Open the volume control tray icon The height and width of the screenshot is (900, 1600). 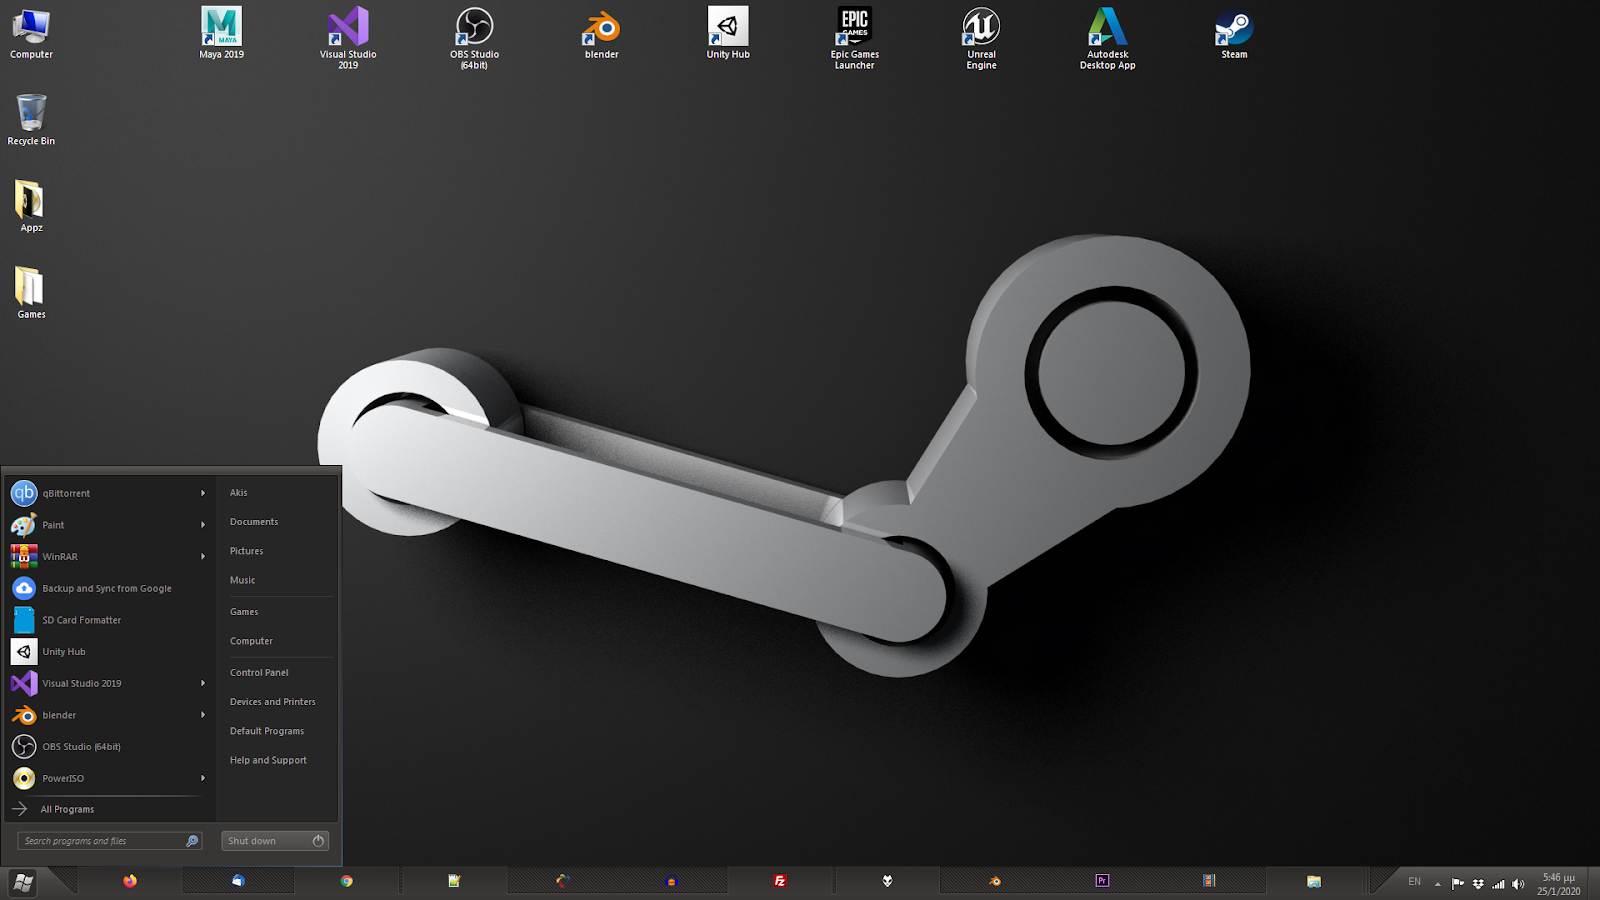click(x=1518, y=883)
